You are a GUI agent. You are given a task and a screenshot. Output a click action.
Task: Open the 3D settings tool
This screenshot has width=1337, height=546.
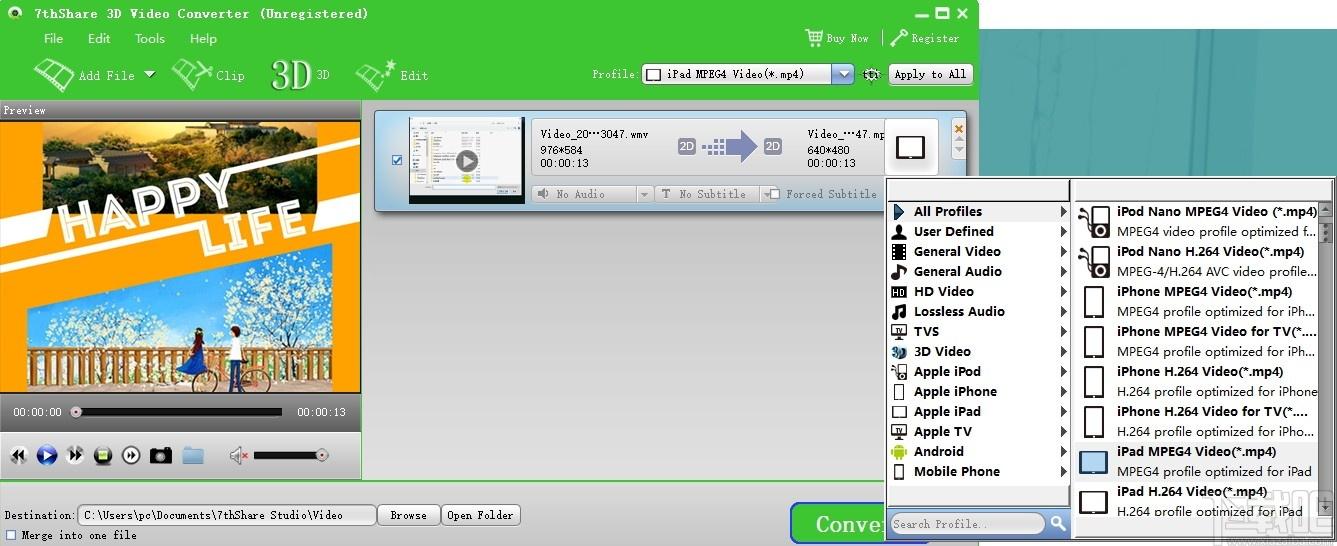[x=300, y=74]
